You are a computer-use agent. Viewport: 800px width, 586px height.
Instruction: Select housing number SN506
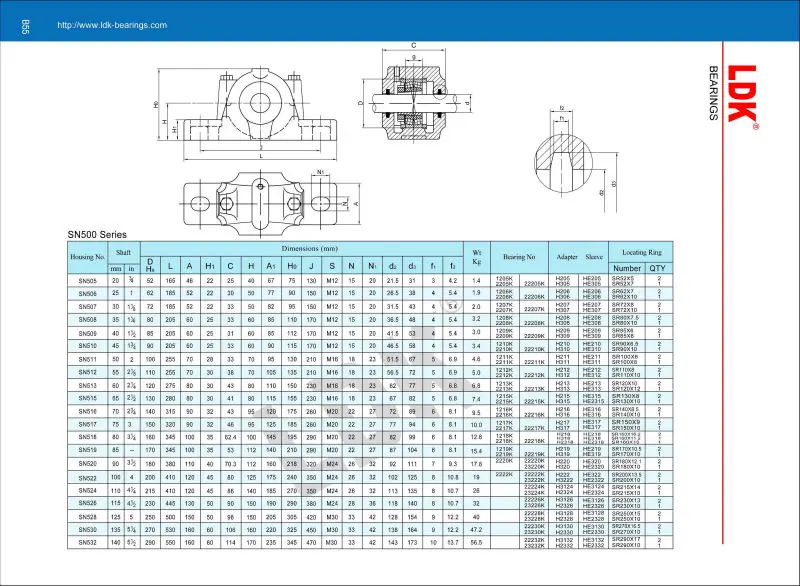(87, 294)
